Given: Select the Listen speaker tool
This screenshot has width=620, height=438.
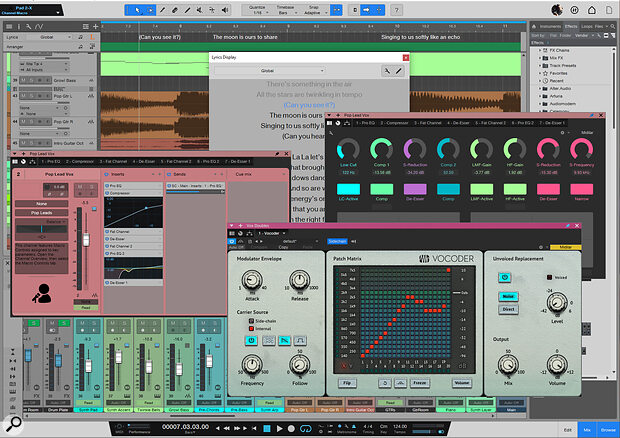Looking at the screenshot, I should [225, 10].
